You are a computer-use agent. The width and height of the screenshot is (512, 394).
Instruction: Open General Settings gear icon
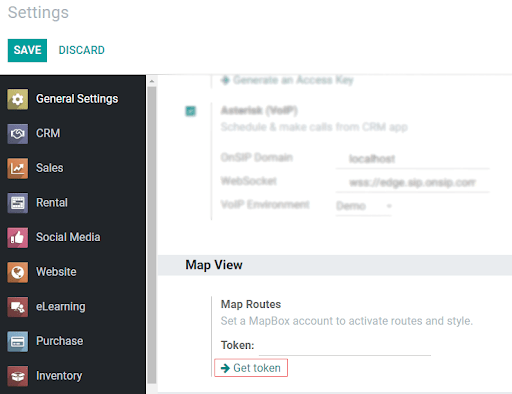18,99
